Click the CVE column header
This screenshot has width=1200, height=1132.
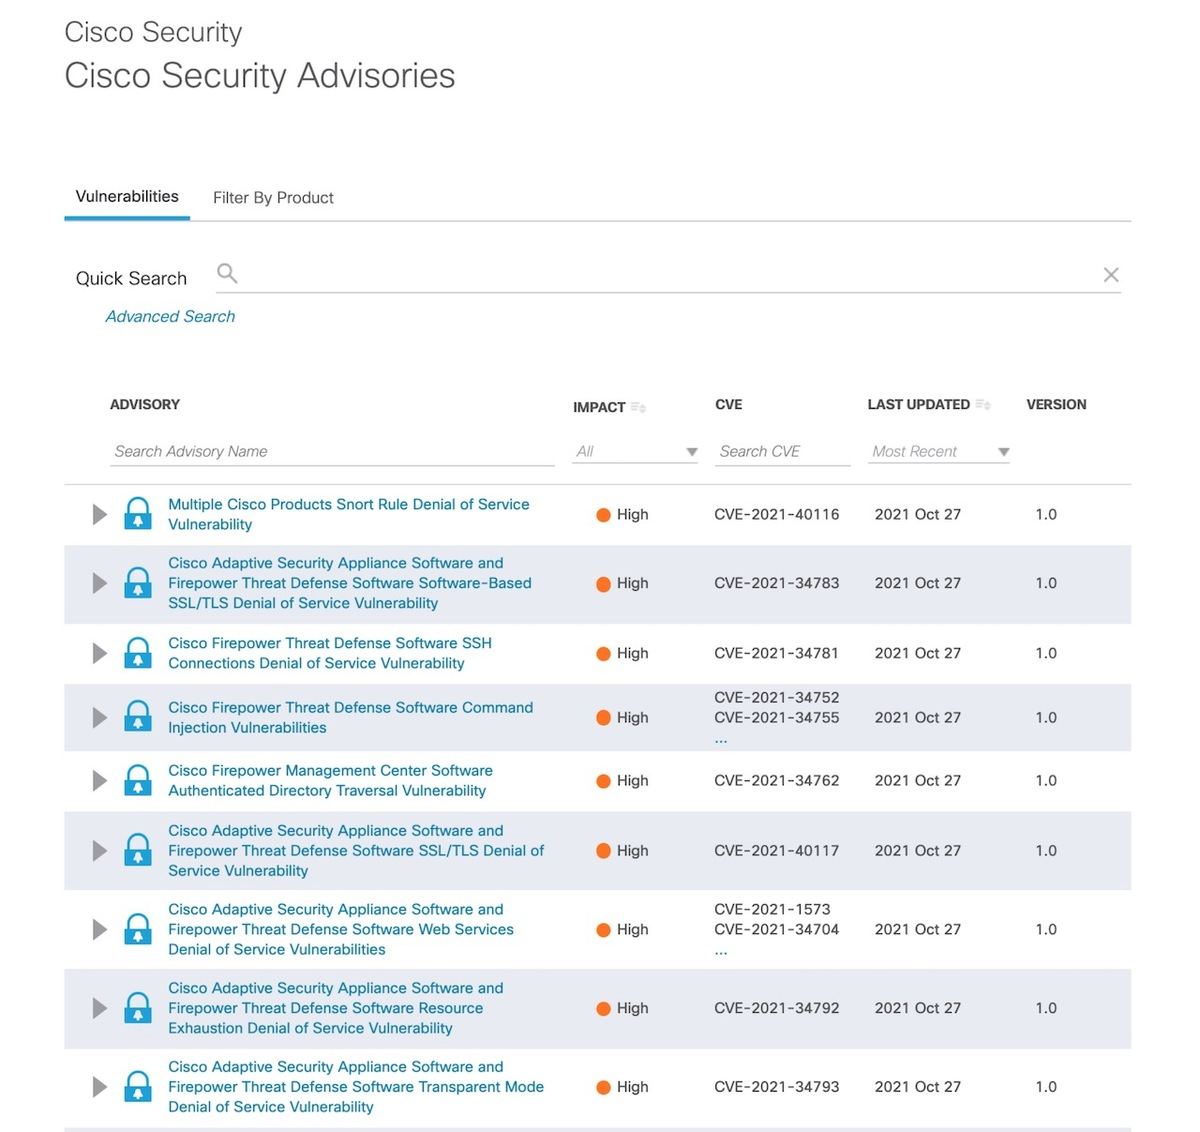[x=729, y=404]
